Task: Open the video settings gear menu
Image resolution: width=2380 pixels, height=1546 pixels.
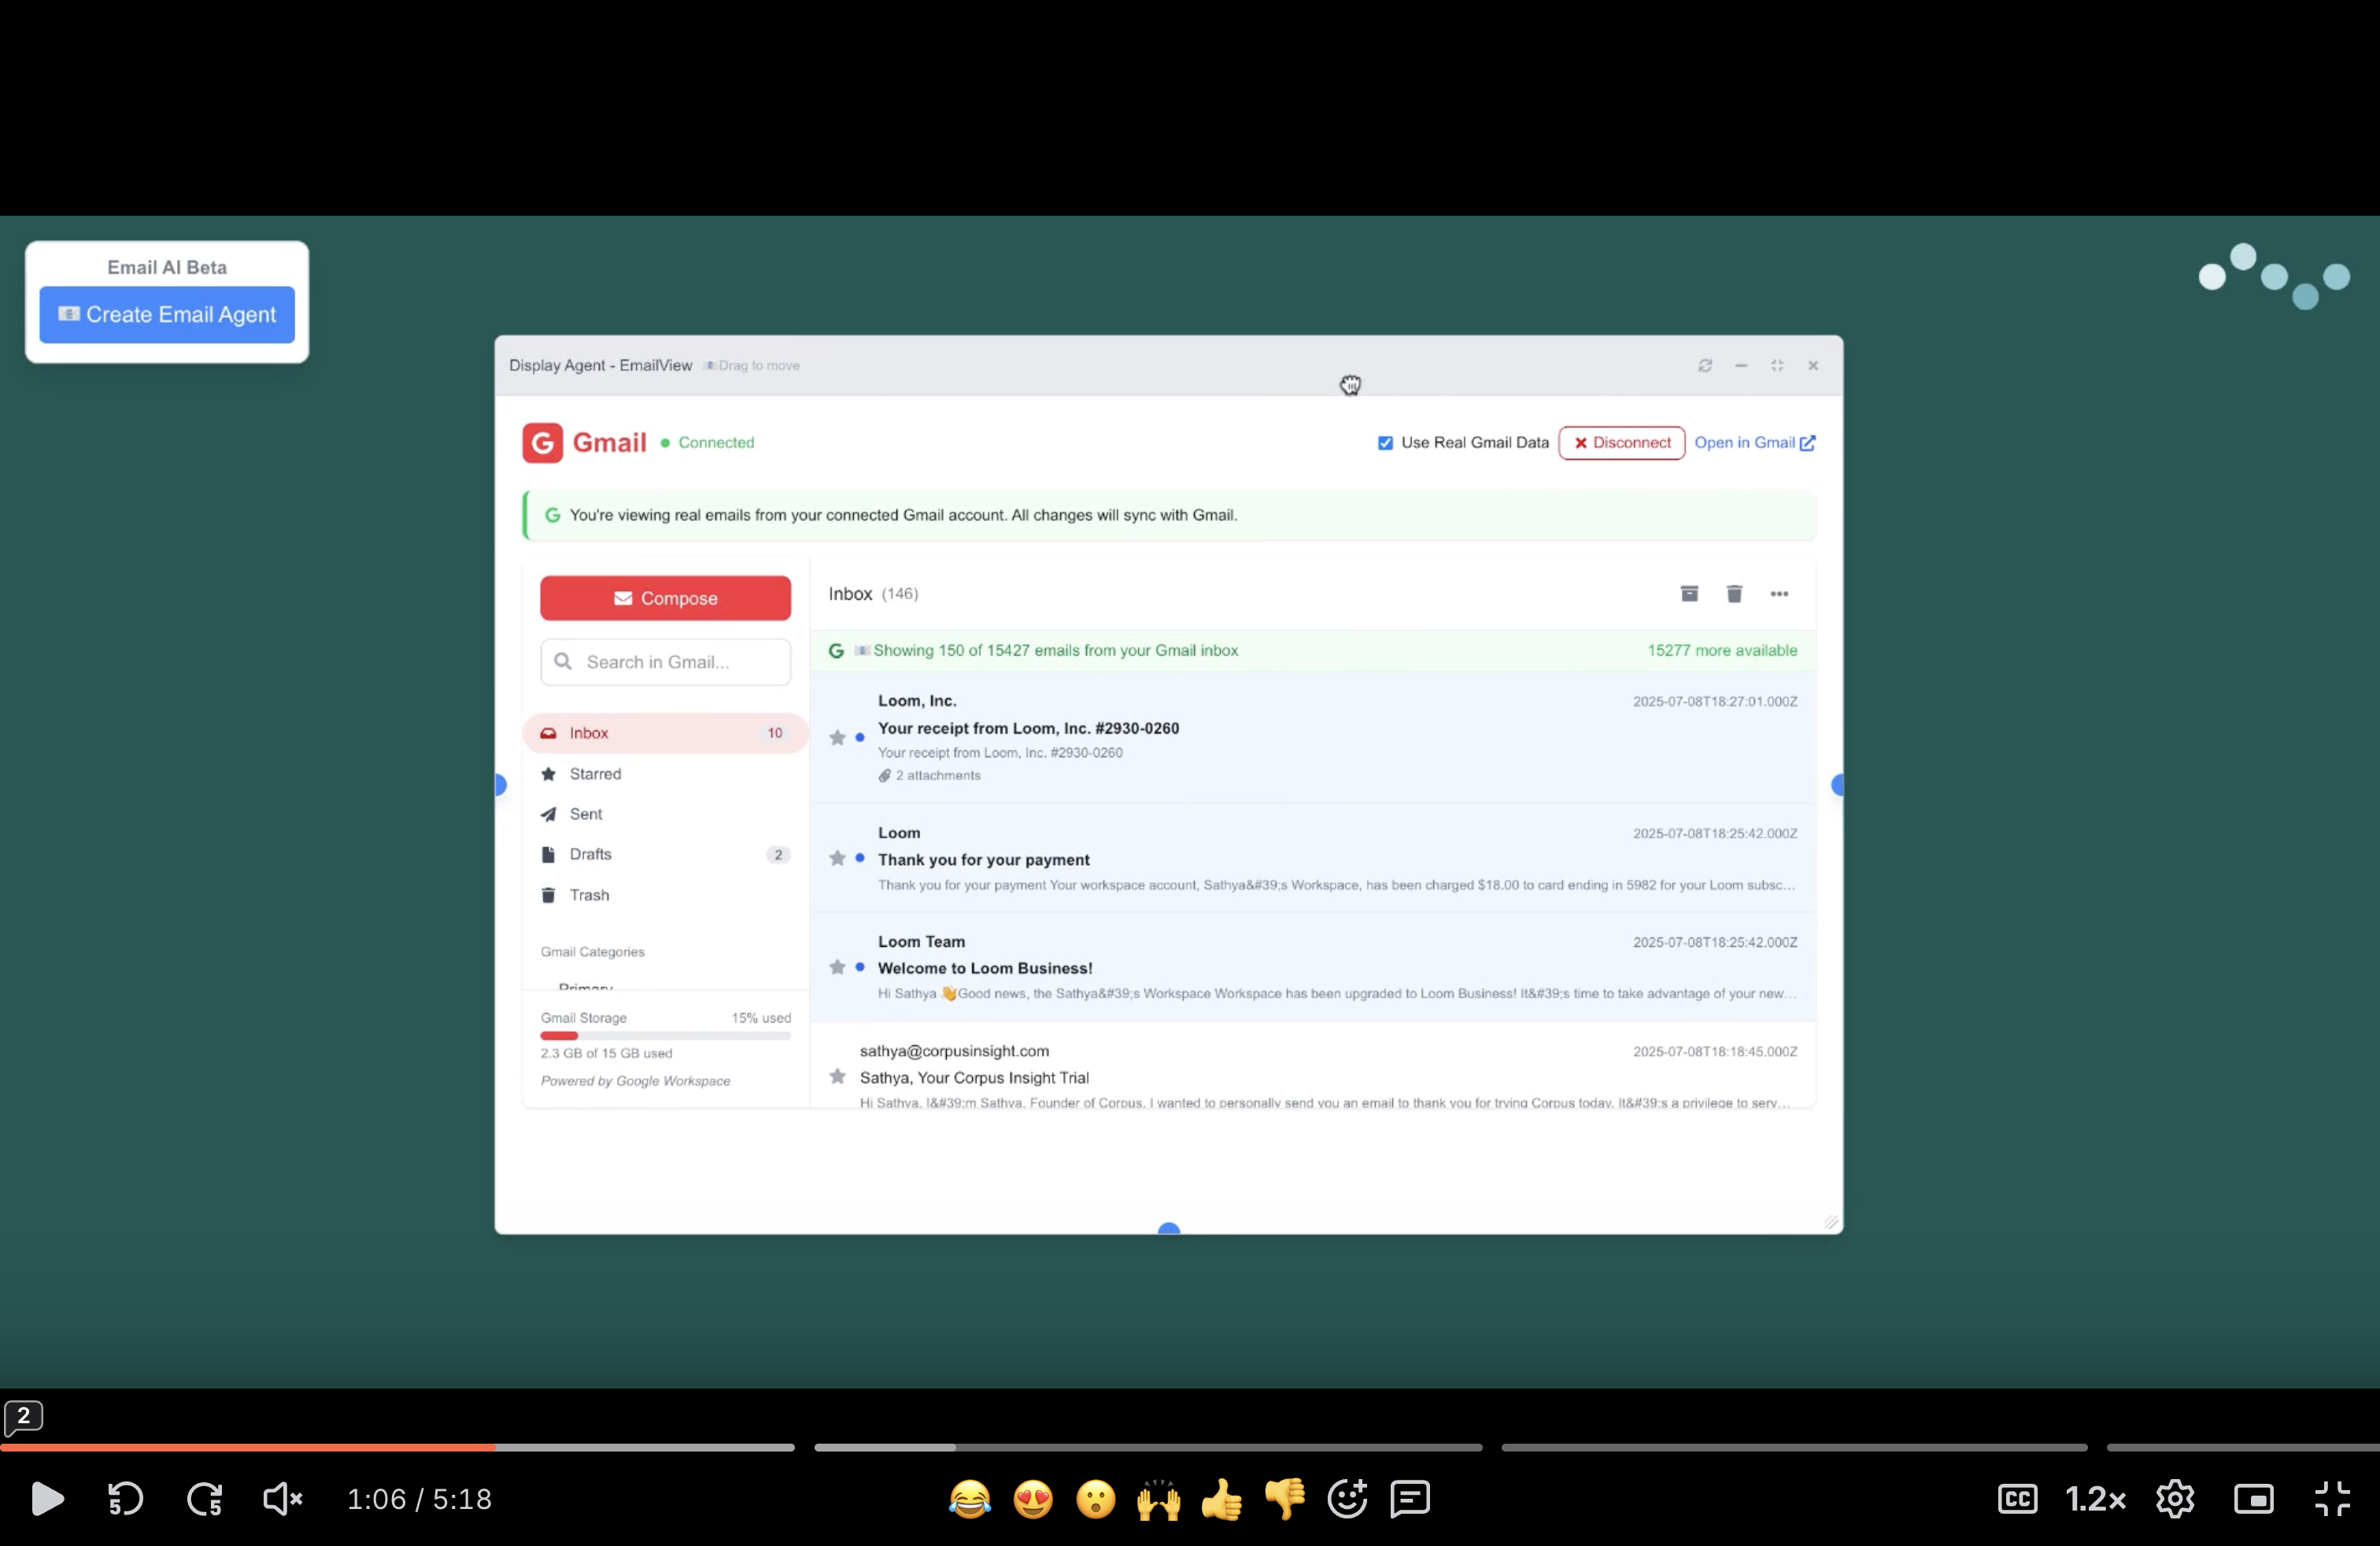Action: tap(2175, 1499)
